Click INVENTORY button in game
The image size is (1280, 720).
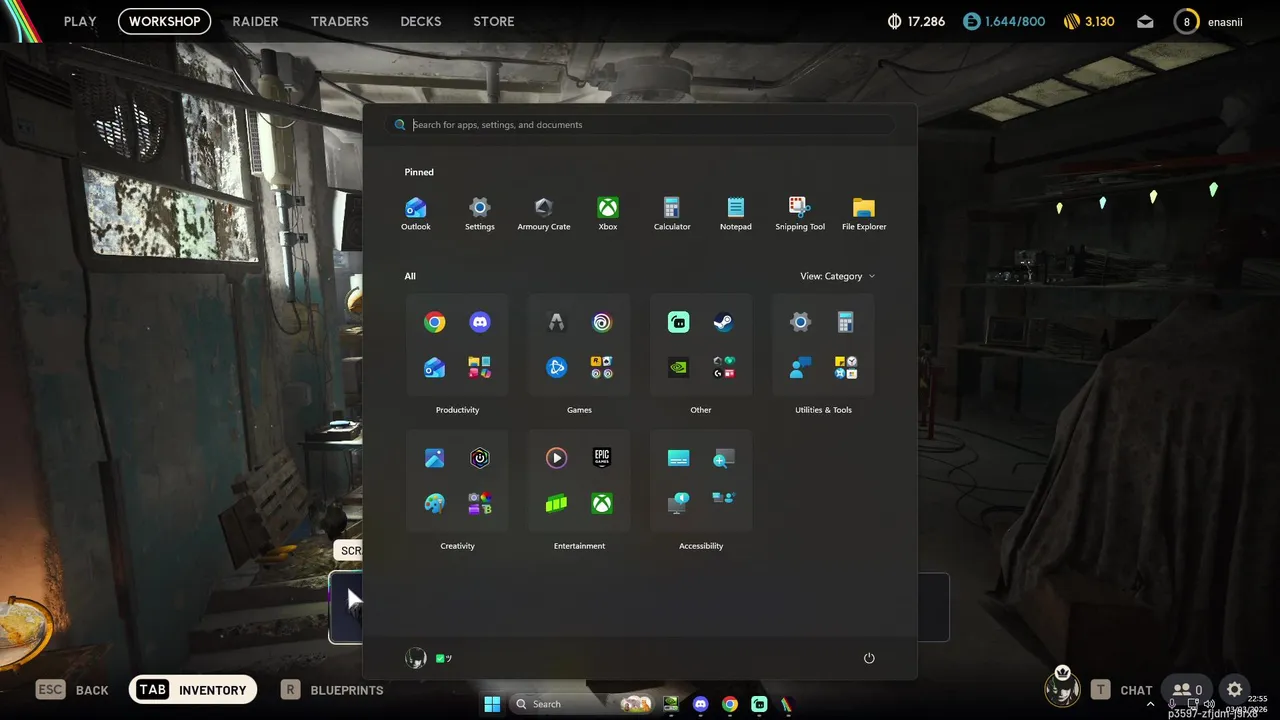pyautogui.click(x=193, y=690)
